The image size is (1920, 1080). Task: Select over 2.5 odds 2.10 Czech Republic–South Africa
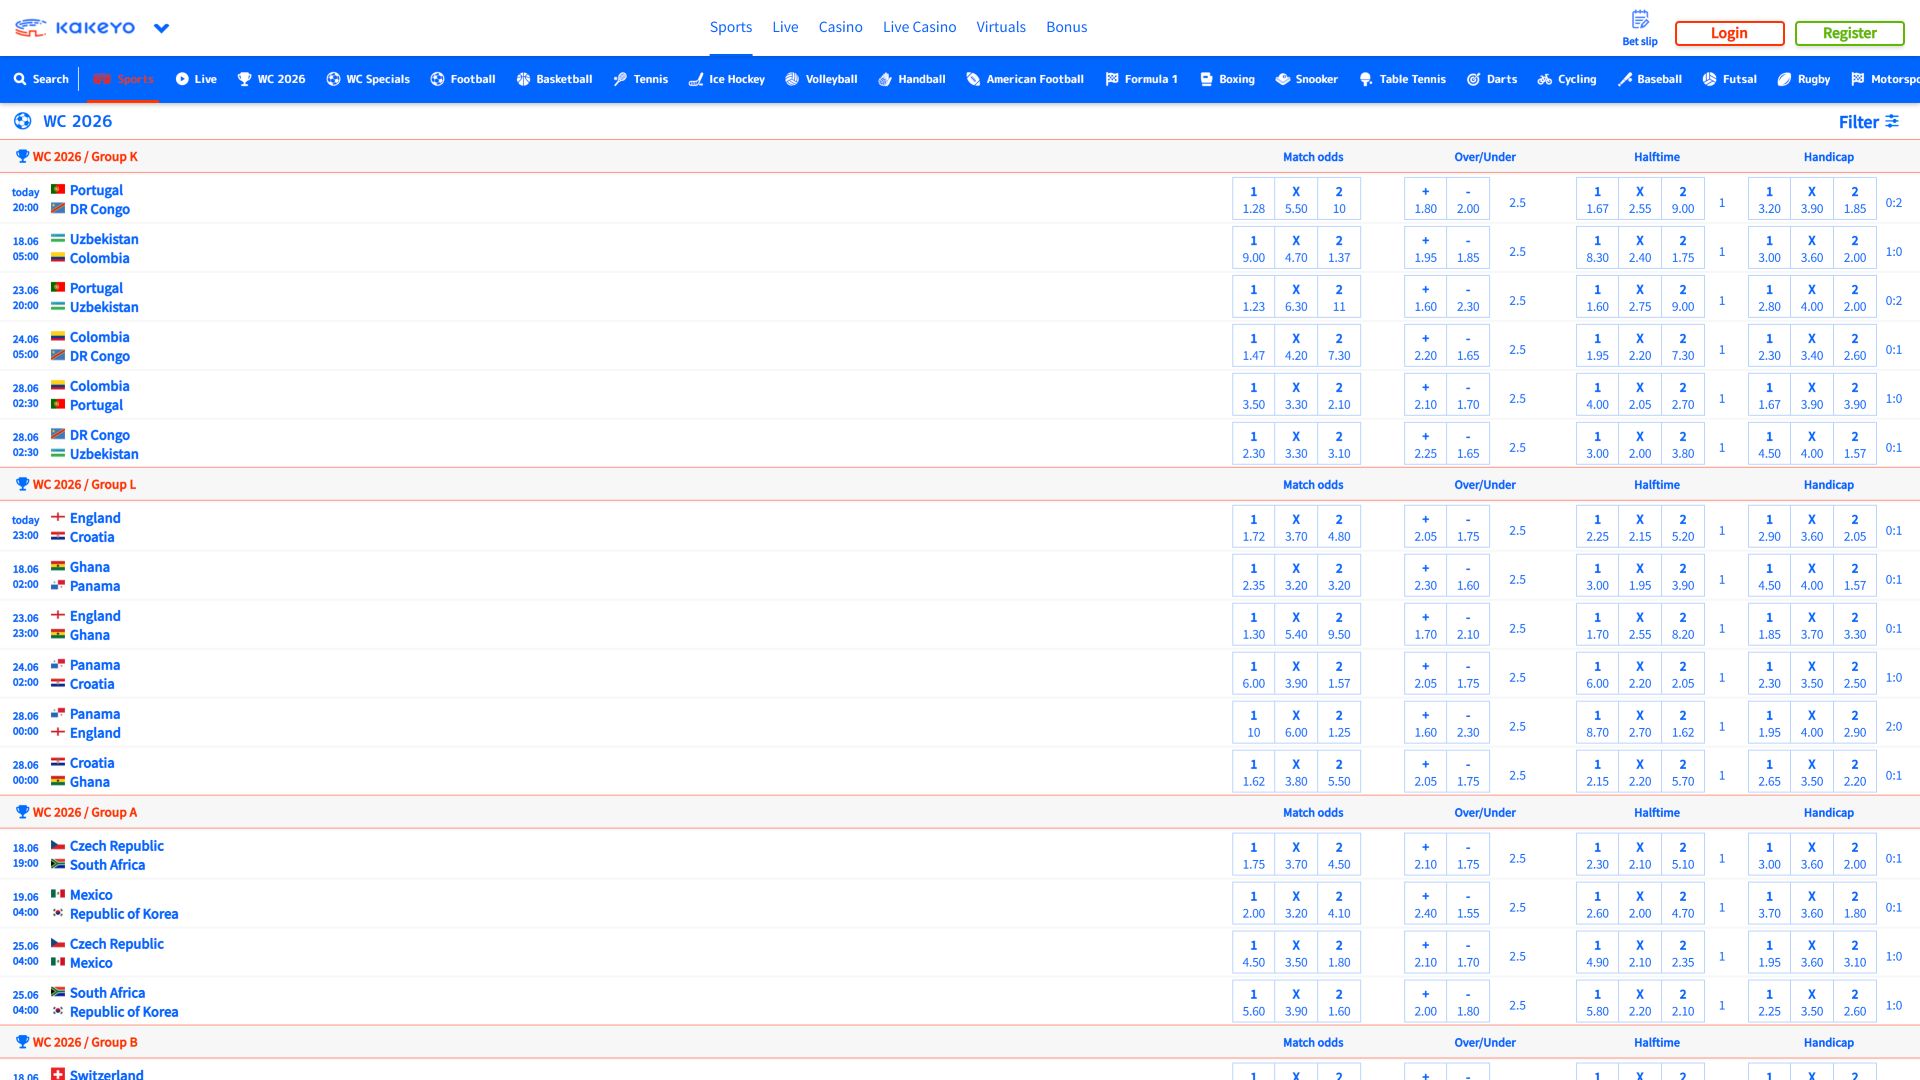coord(1425,855)
